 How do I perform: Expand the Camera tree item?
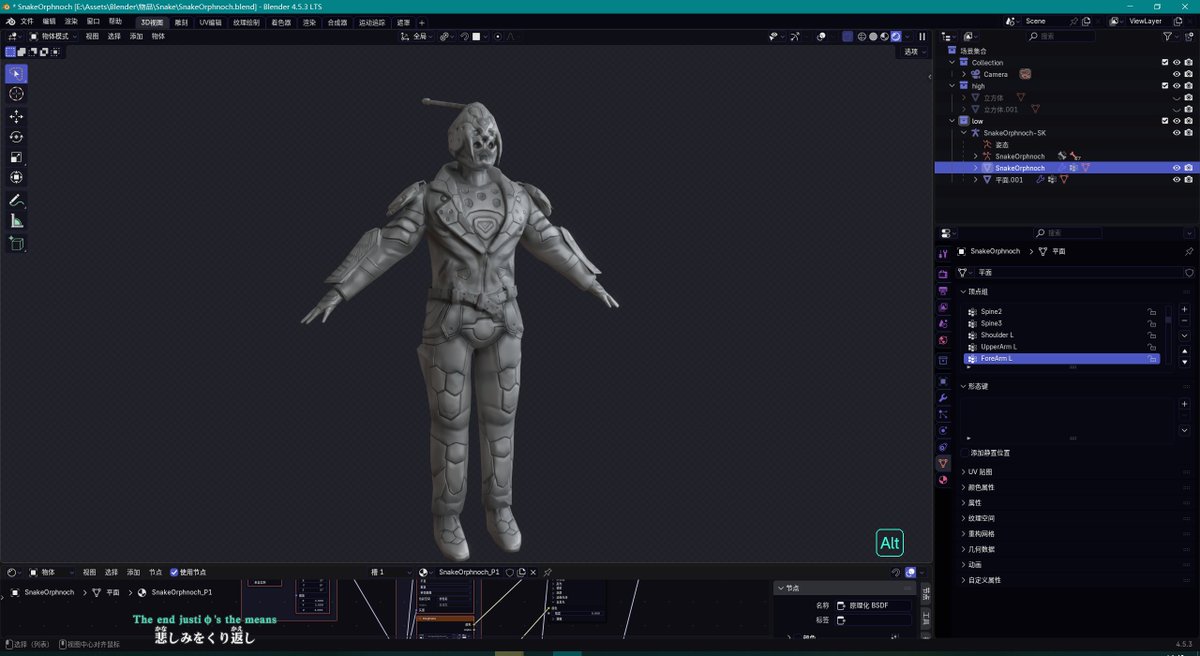click(x=964, y=74)
